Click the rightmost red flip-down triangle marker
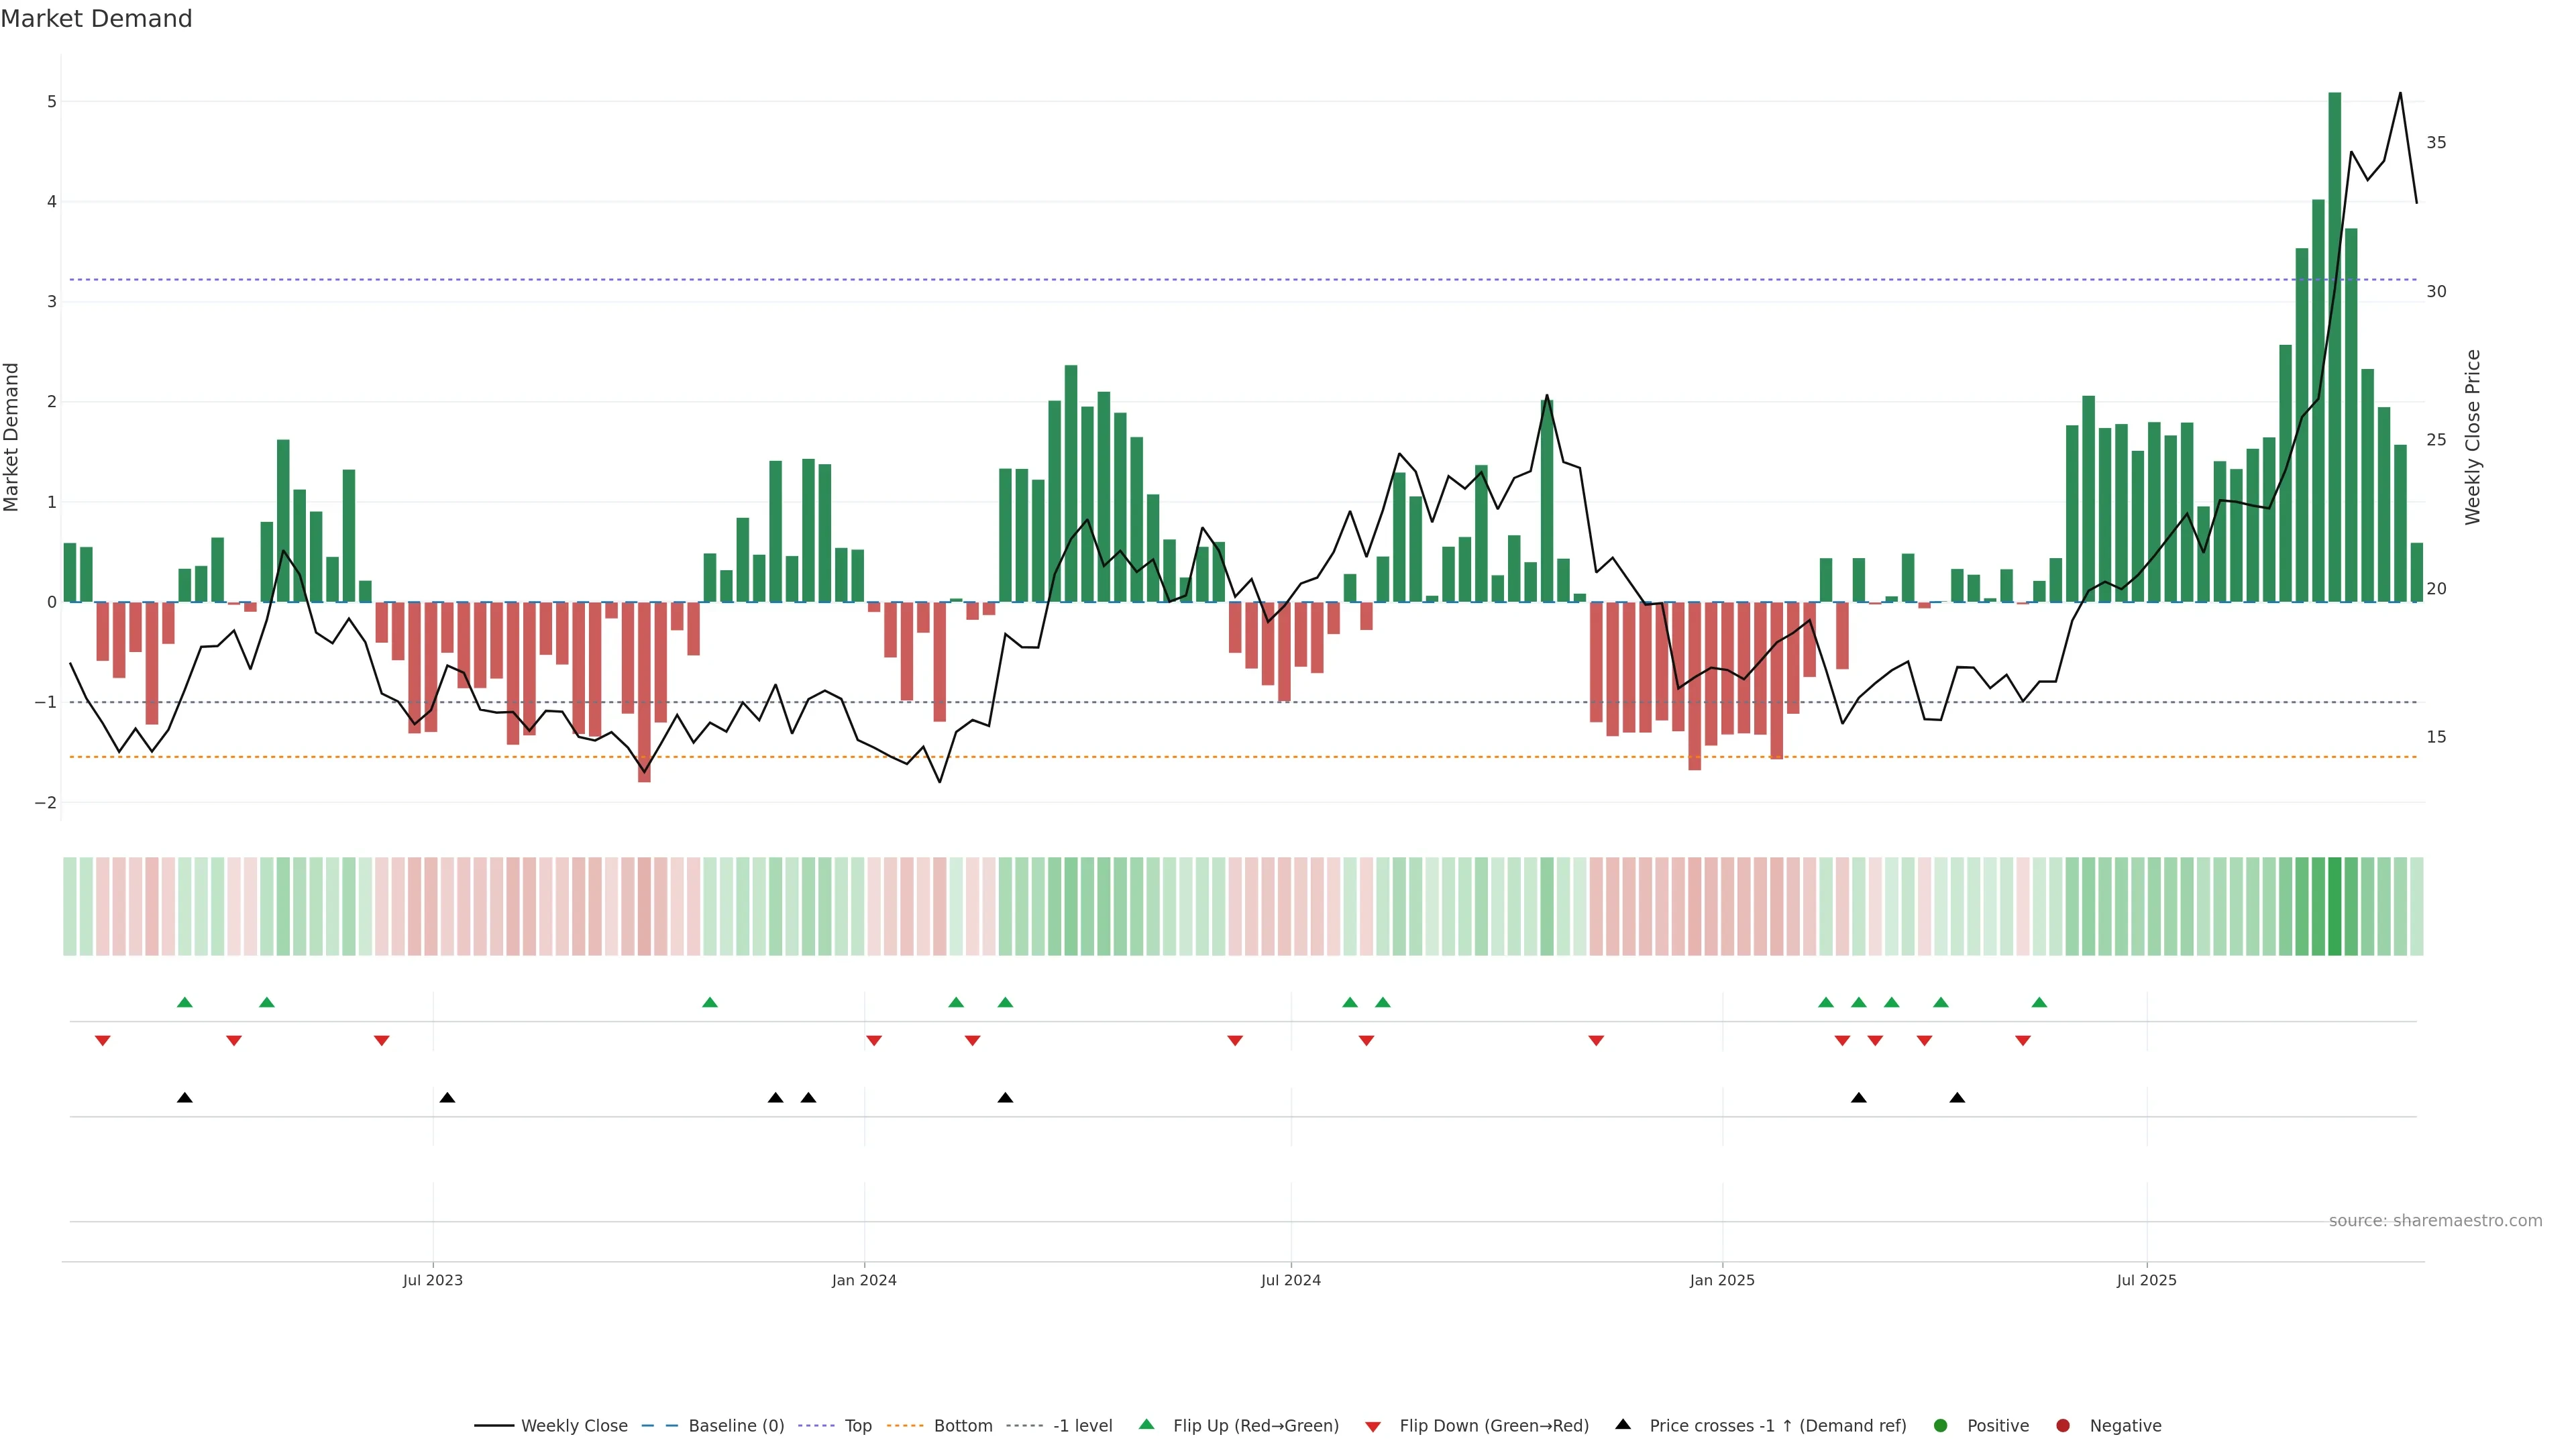 (x=2023, y=1041)
